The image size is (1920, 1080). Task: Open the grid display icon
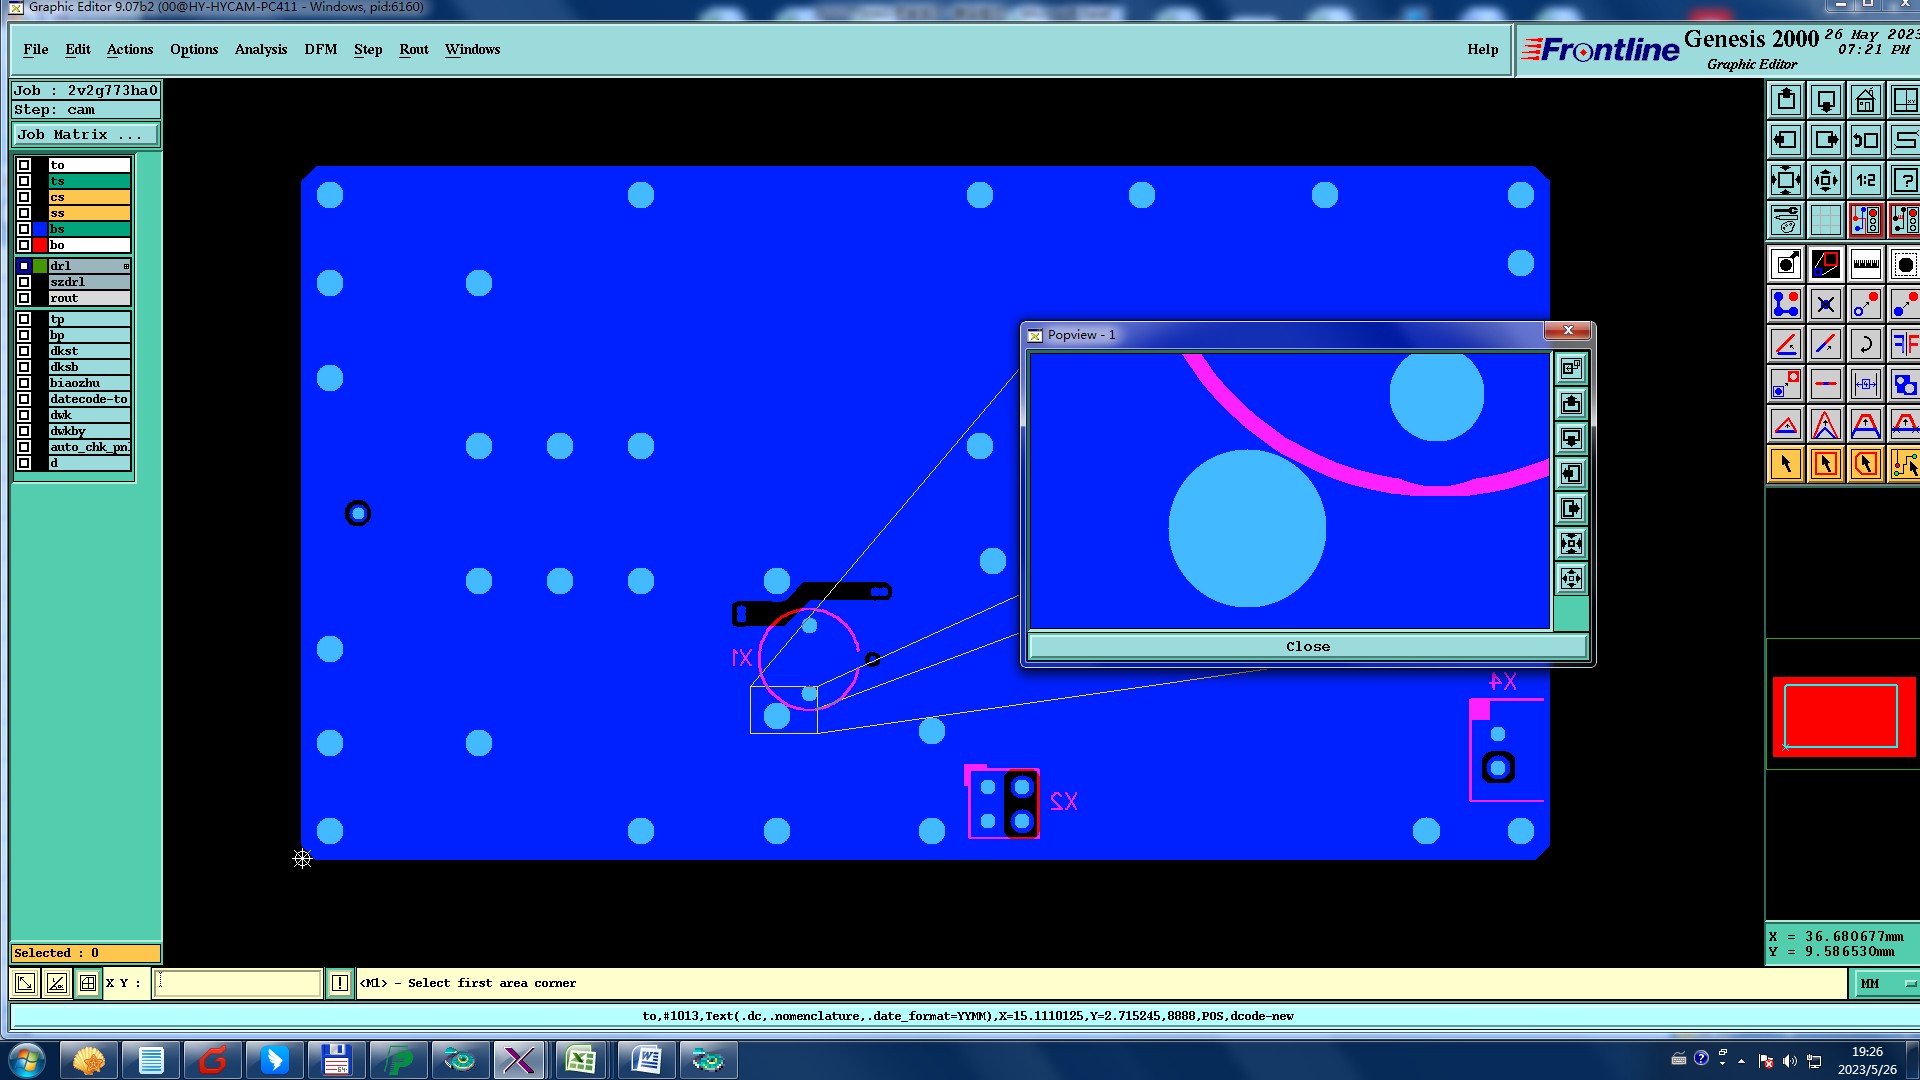1825,220
